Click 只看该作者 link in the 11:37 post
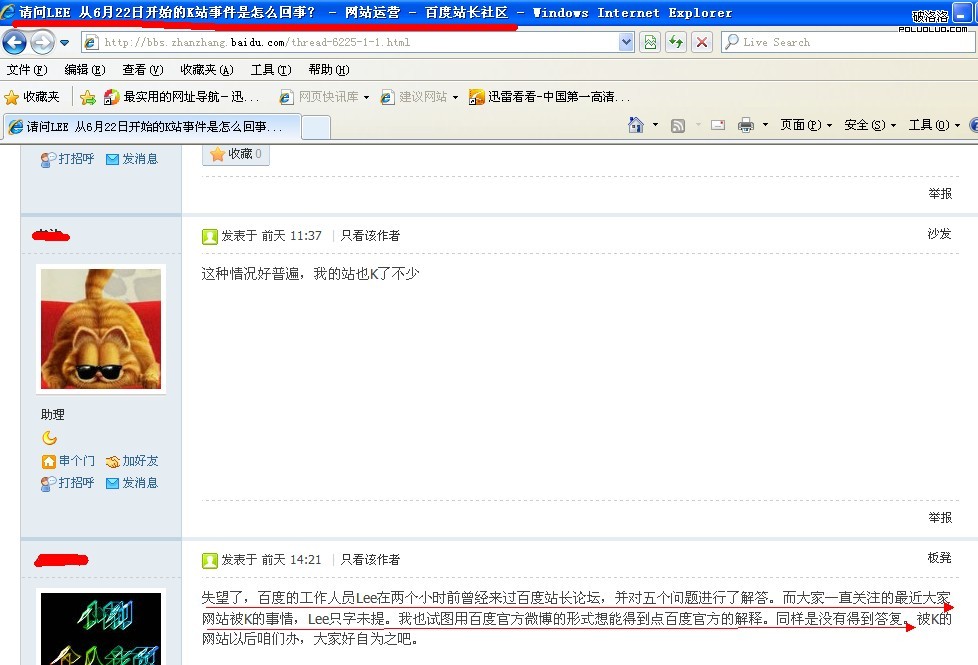 tap(370, 236)
